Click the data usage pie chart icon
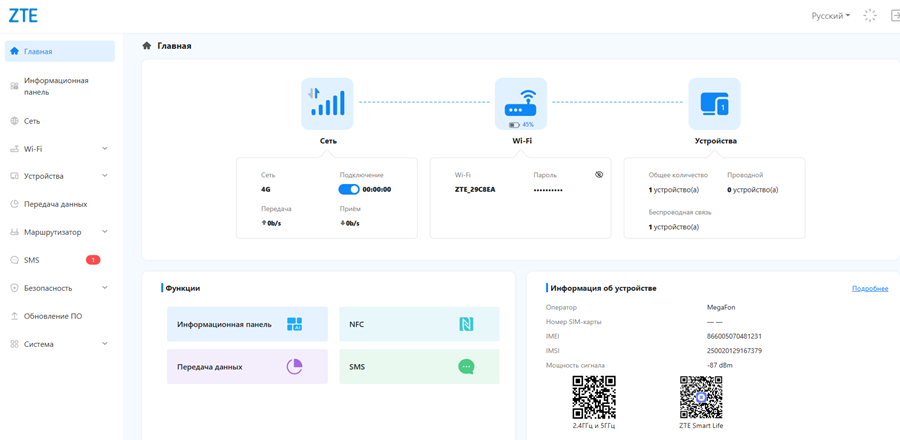900x440 pixels. click(x=294, y=367)
